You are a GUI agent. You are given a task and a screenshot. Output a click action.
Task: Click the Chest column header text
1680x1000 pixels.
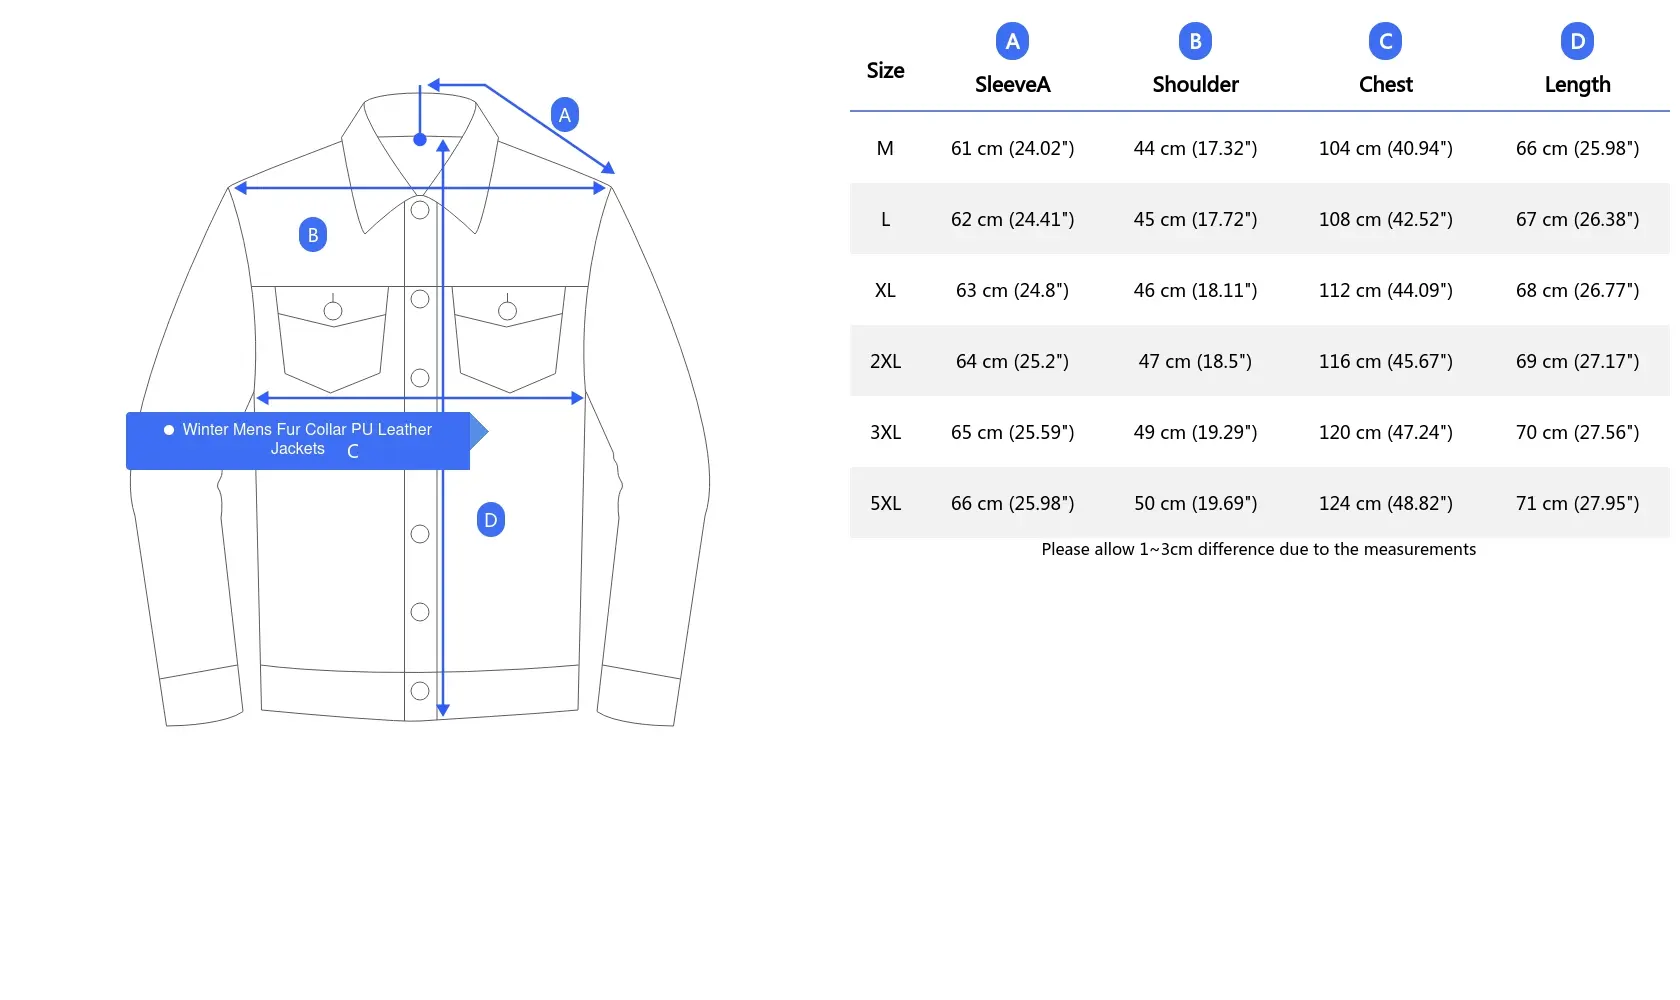[1385, 85]
